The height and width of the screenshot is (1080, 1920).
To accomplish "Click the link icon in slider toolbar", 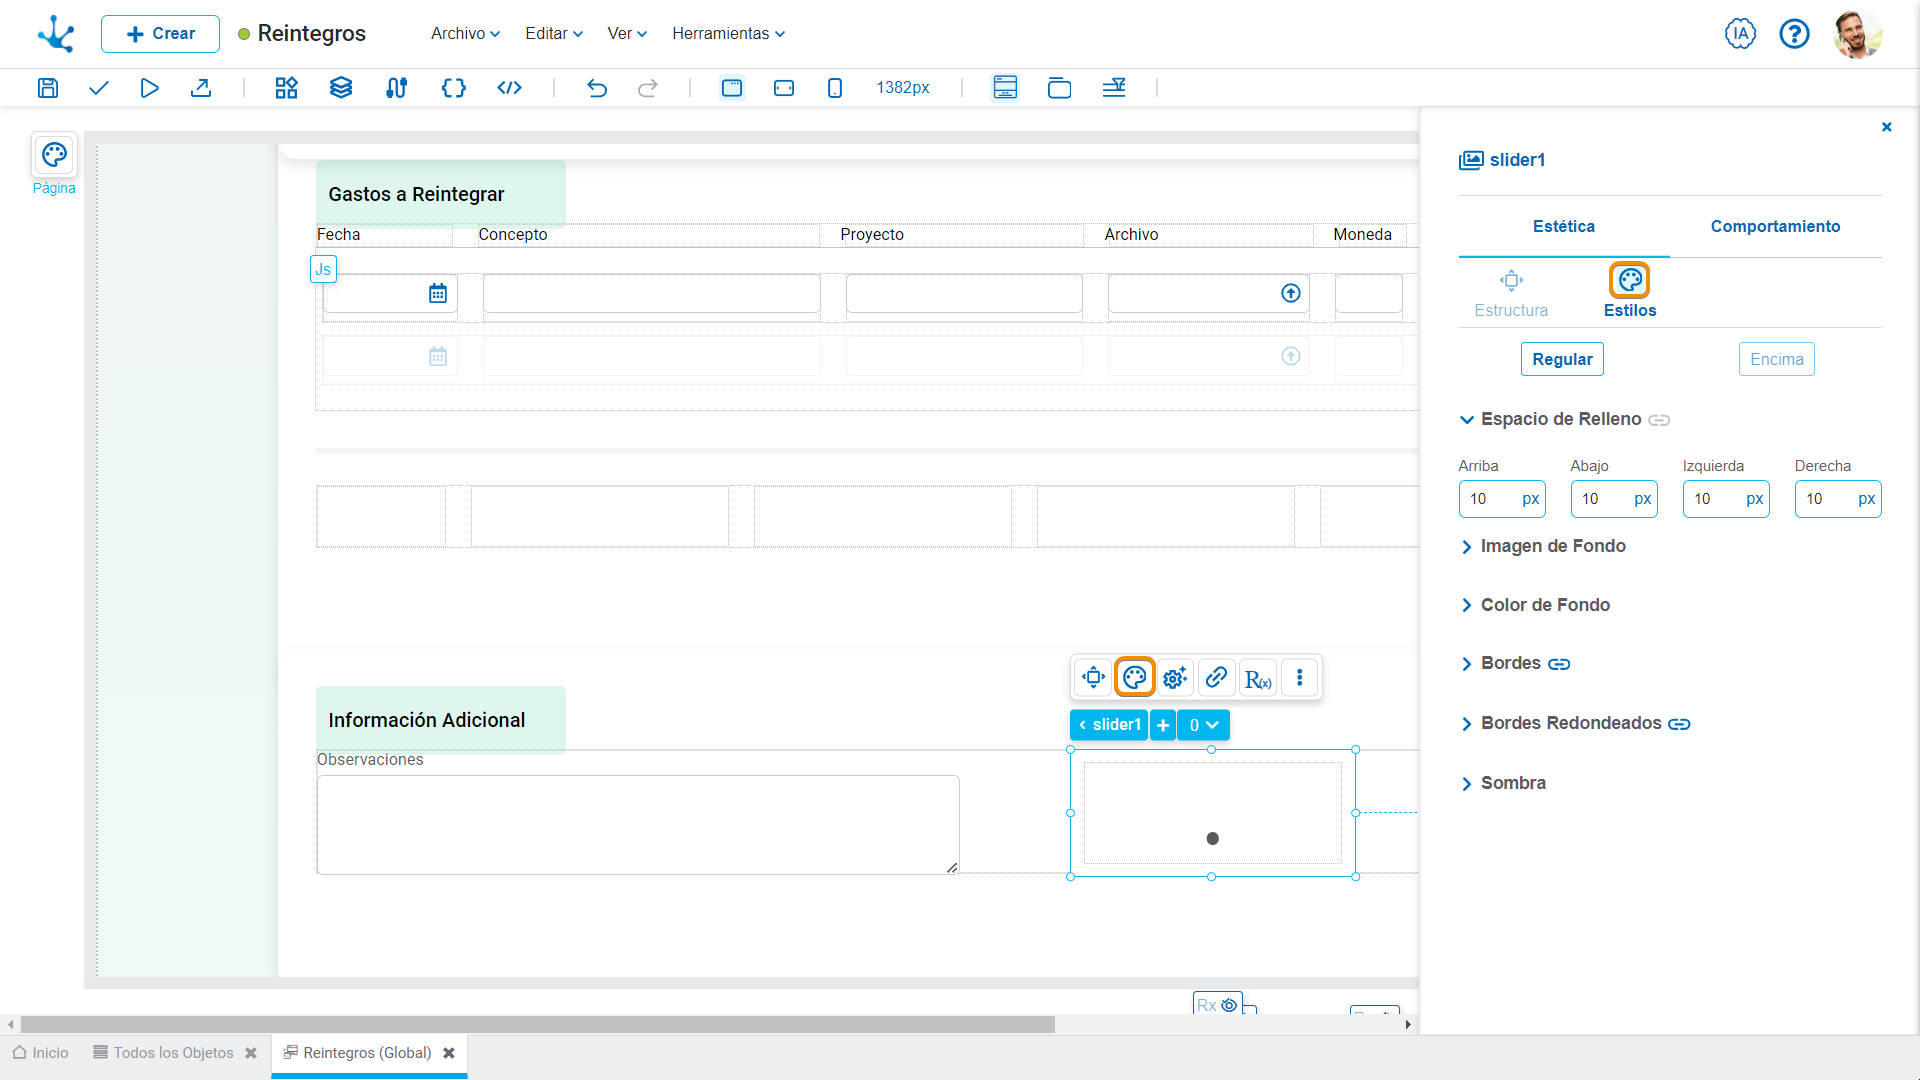I will coord(1216,677).
